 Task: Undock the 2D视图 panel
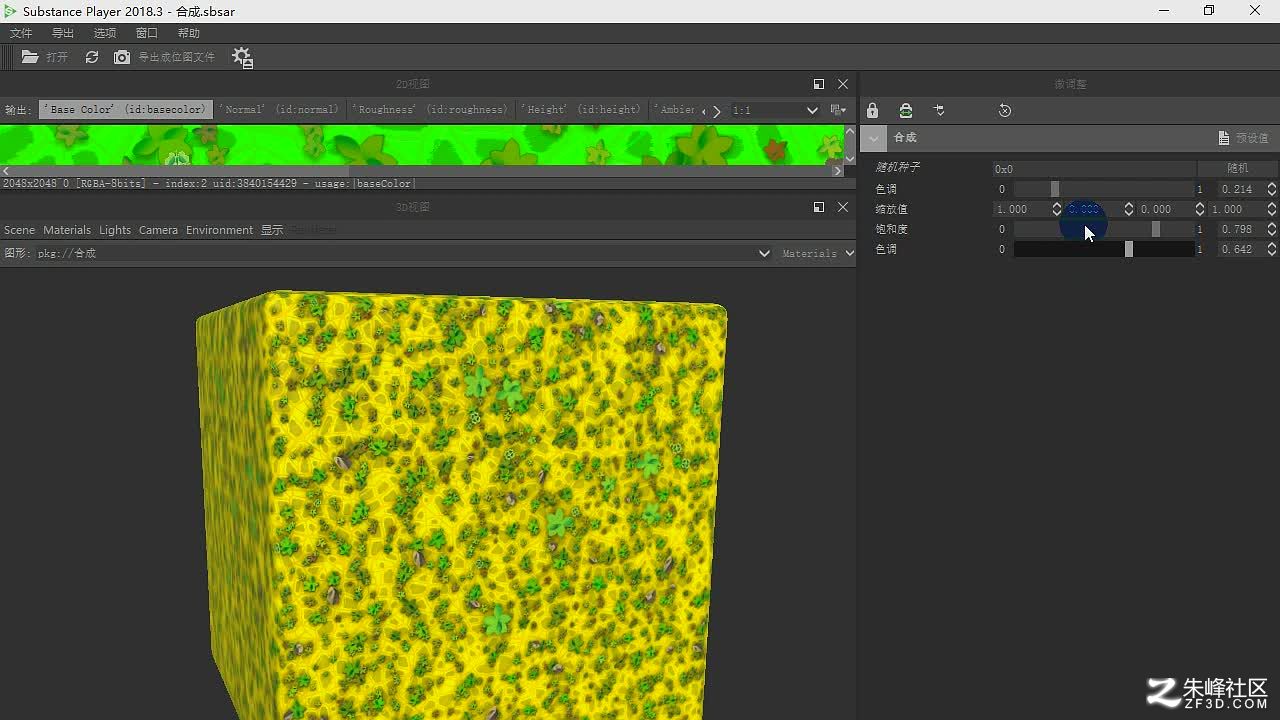tap(819, 84)
